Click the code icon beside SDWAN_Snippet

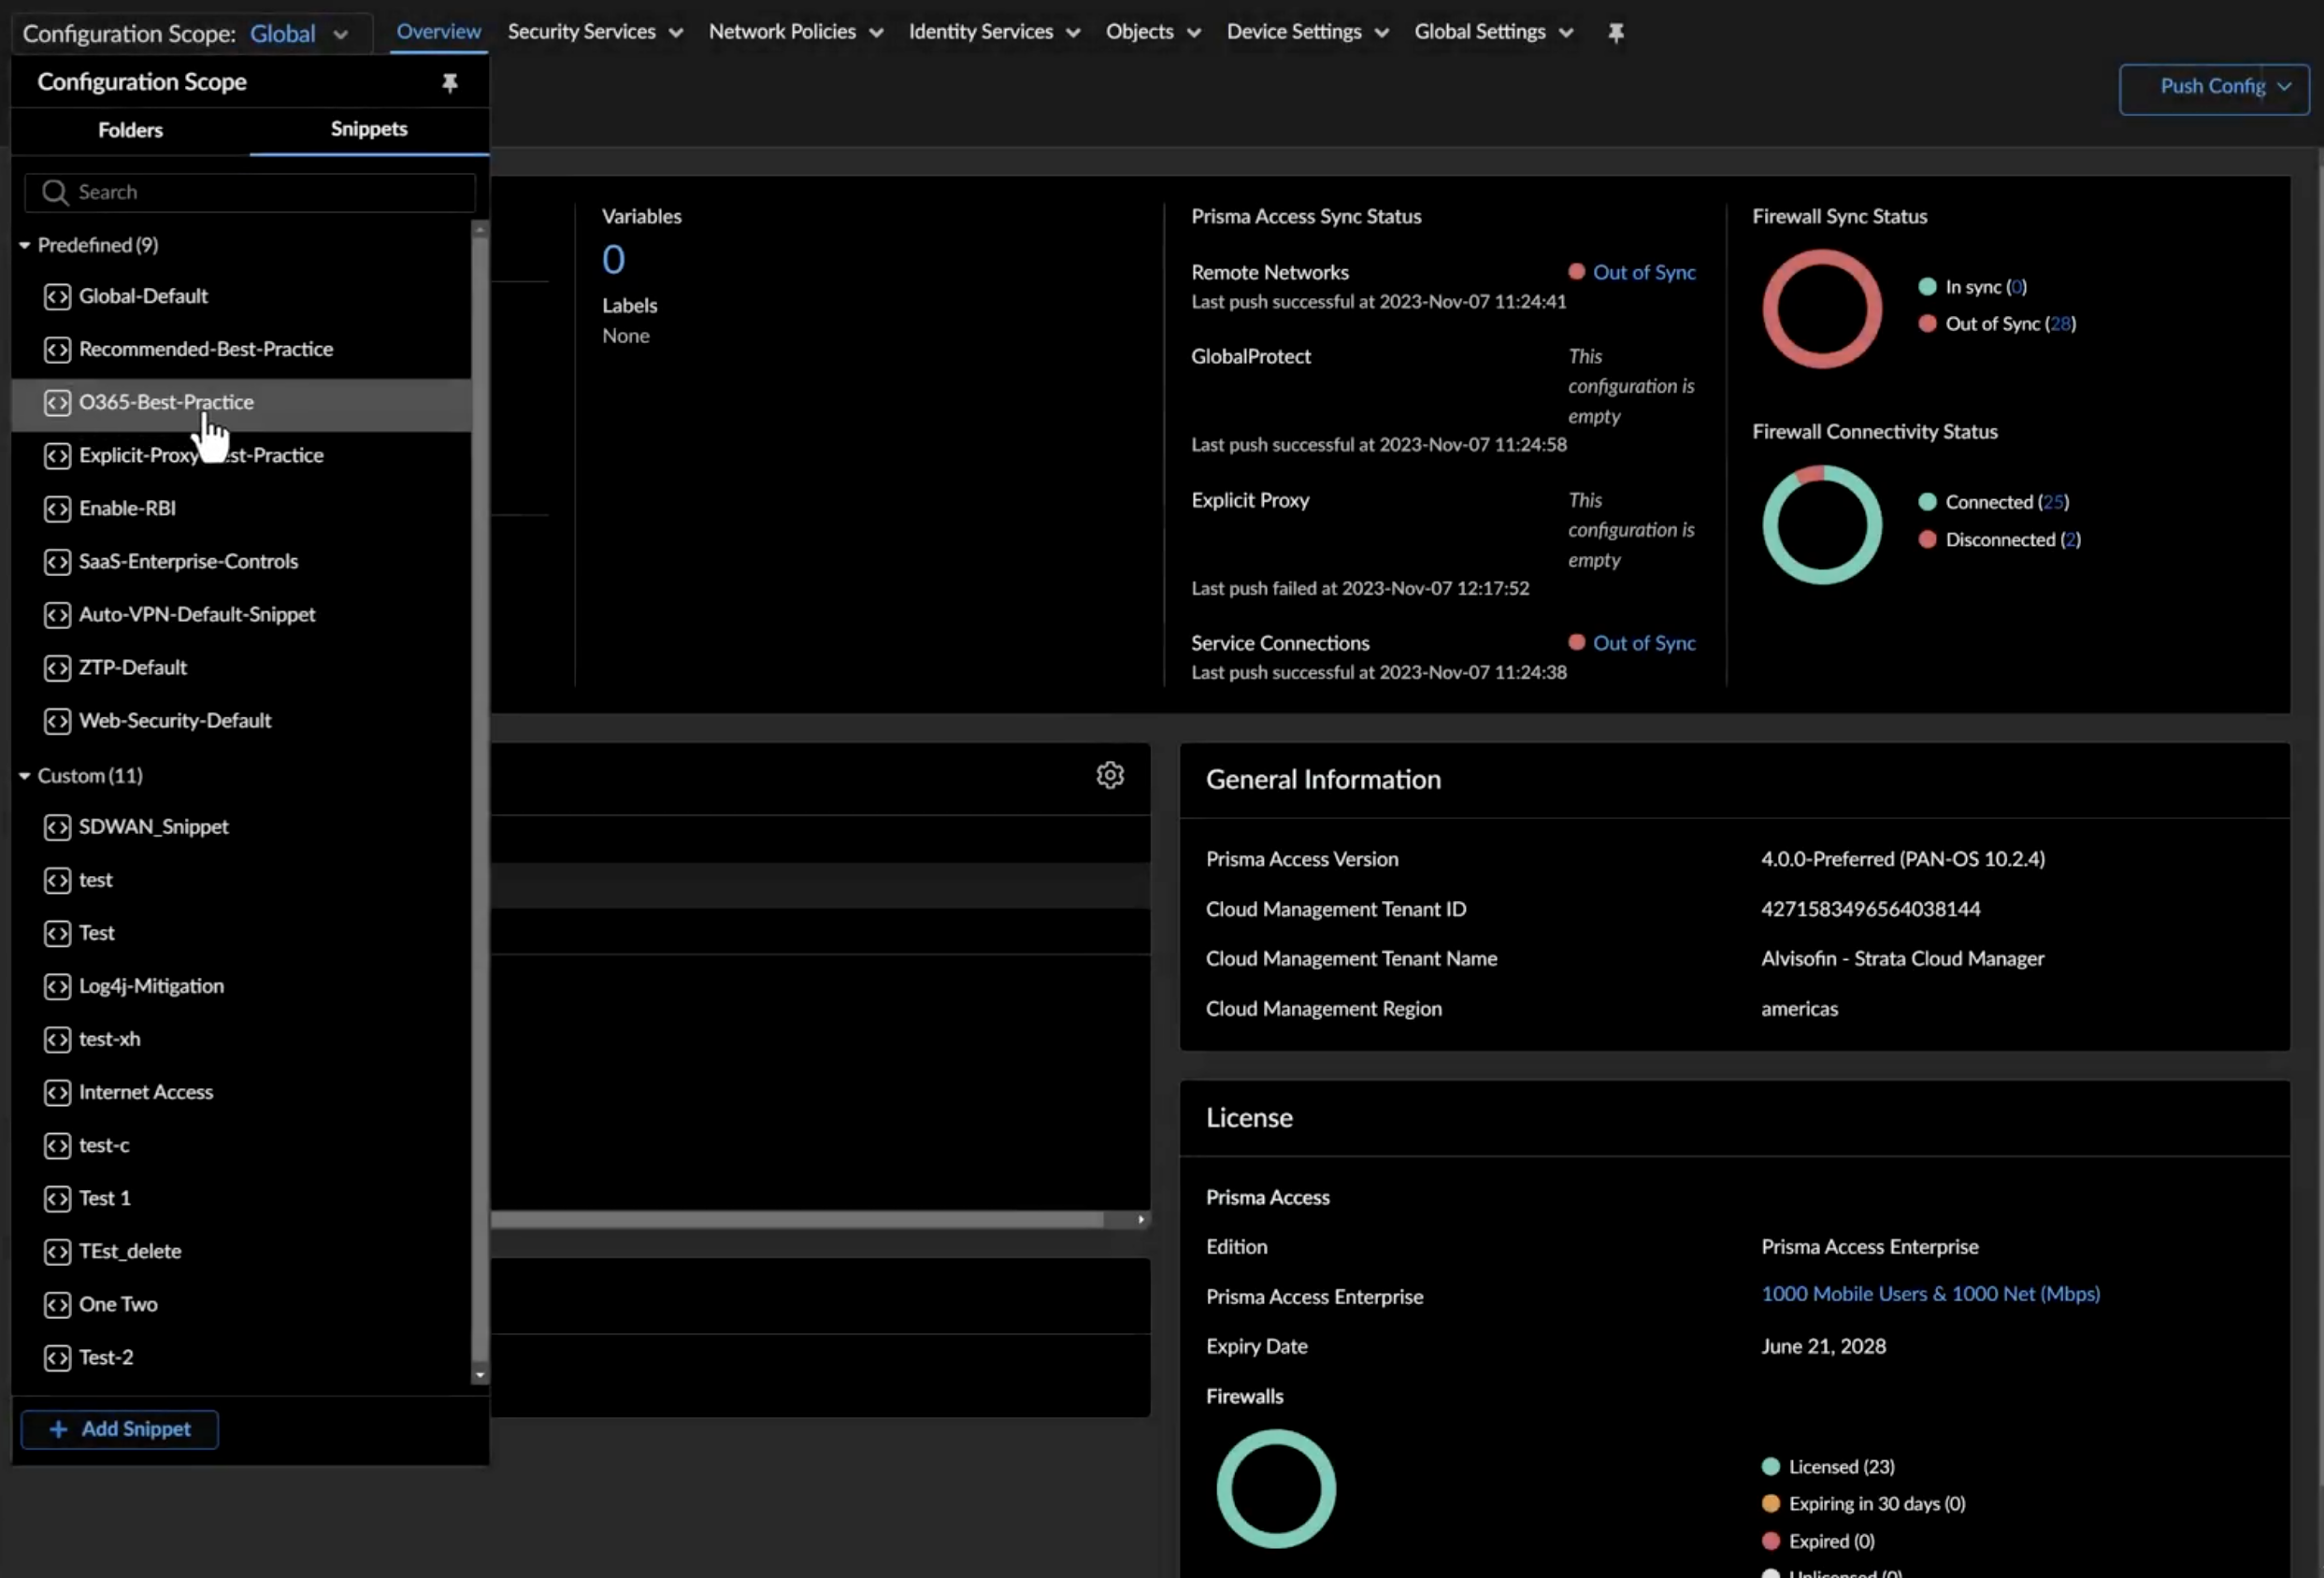[x=57, y=827]
